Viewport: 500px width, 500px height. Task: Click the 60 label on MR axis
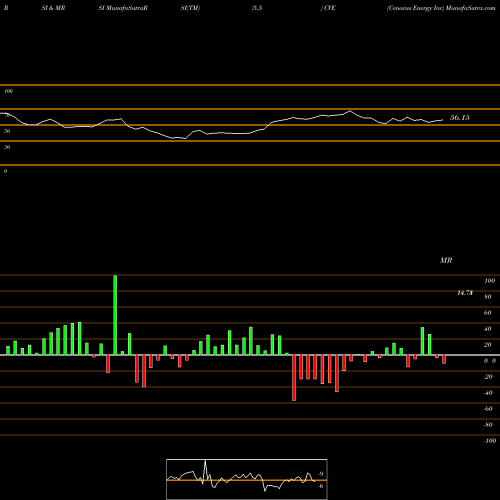point(488,313)
